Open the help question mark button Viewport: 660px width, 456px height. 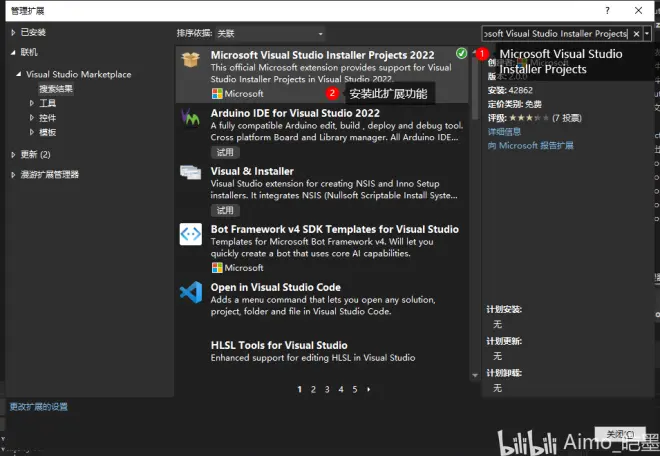click(x=607, y=11)
